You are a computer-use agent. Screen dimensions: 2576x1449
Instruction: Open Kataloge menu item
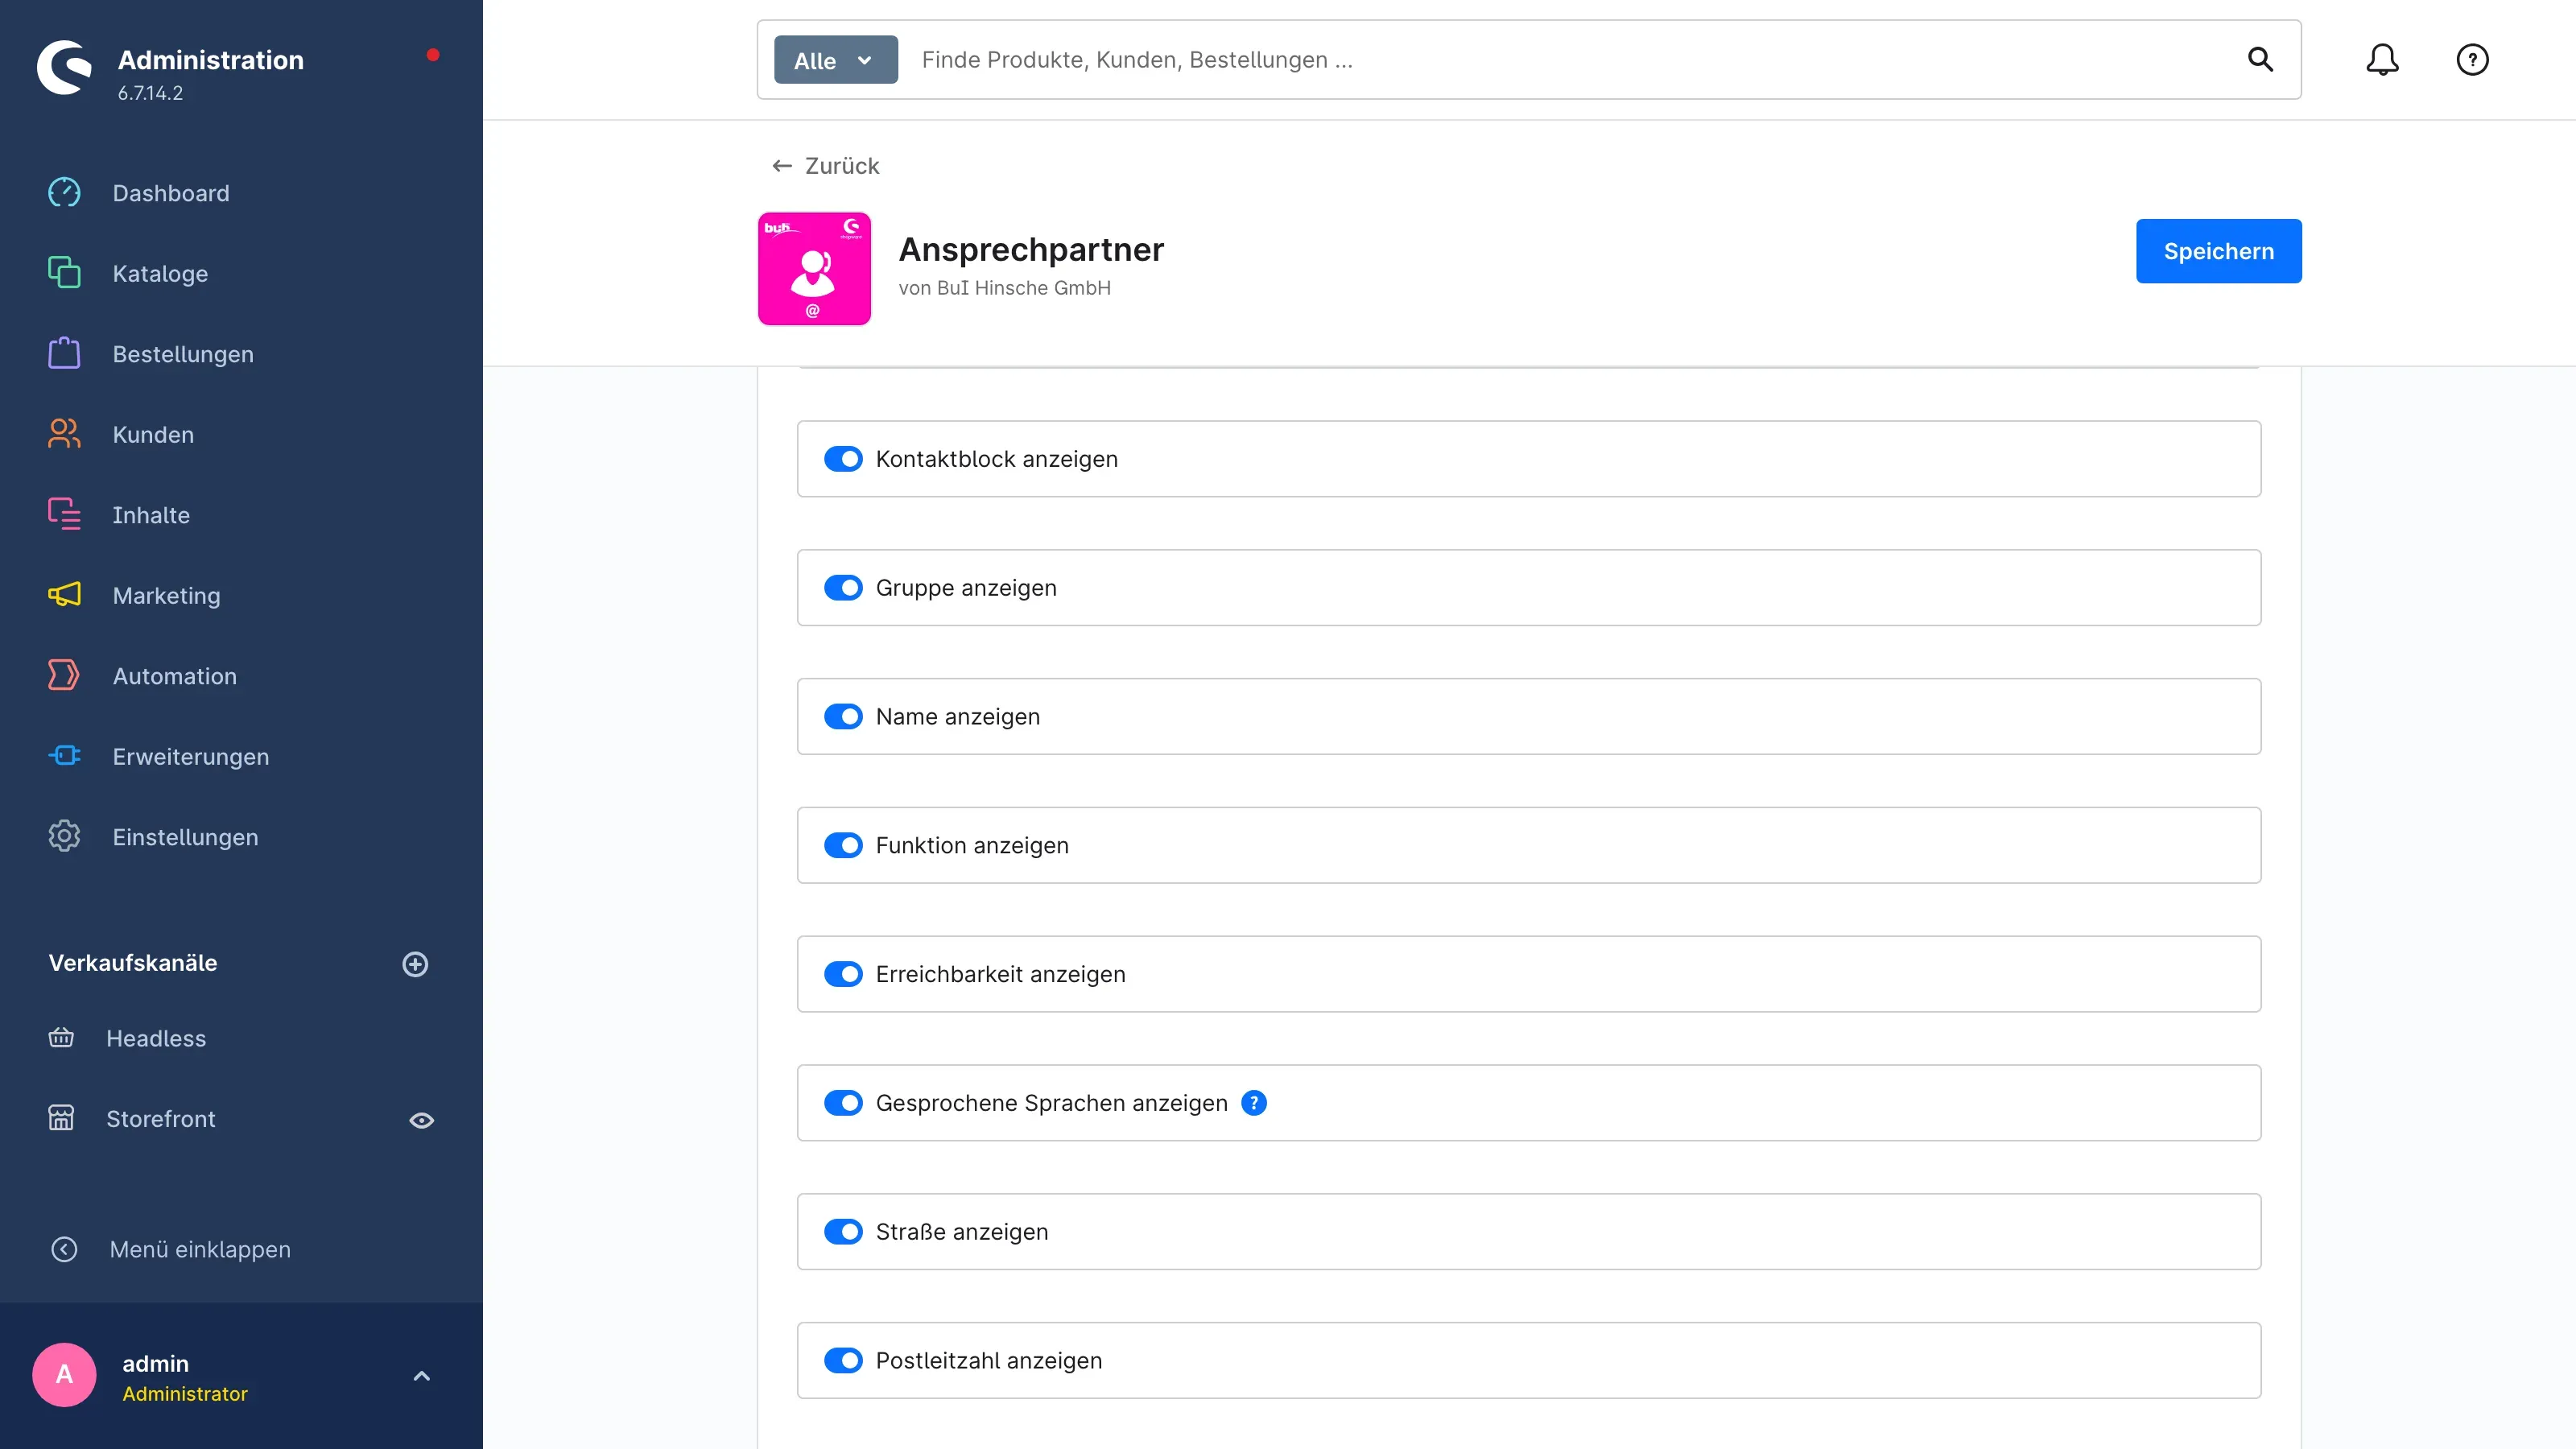[160, 273]
